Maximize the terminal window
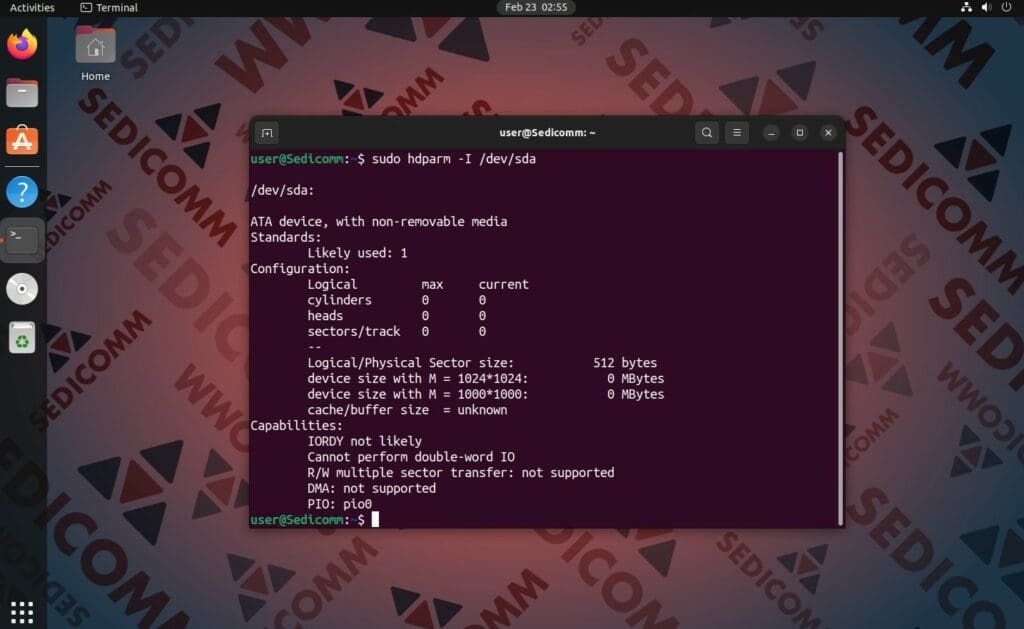The image size is (1024, 629). pos(799,133)
